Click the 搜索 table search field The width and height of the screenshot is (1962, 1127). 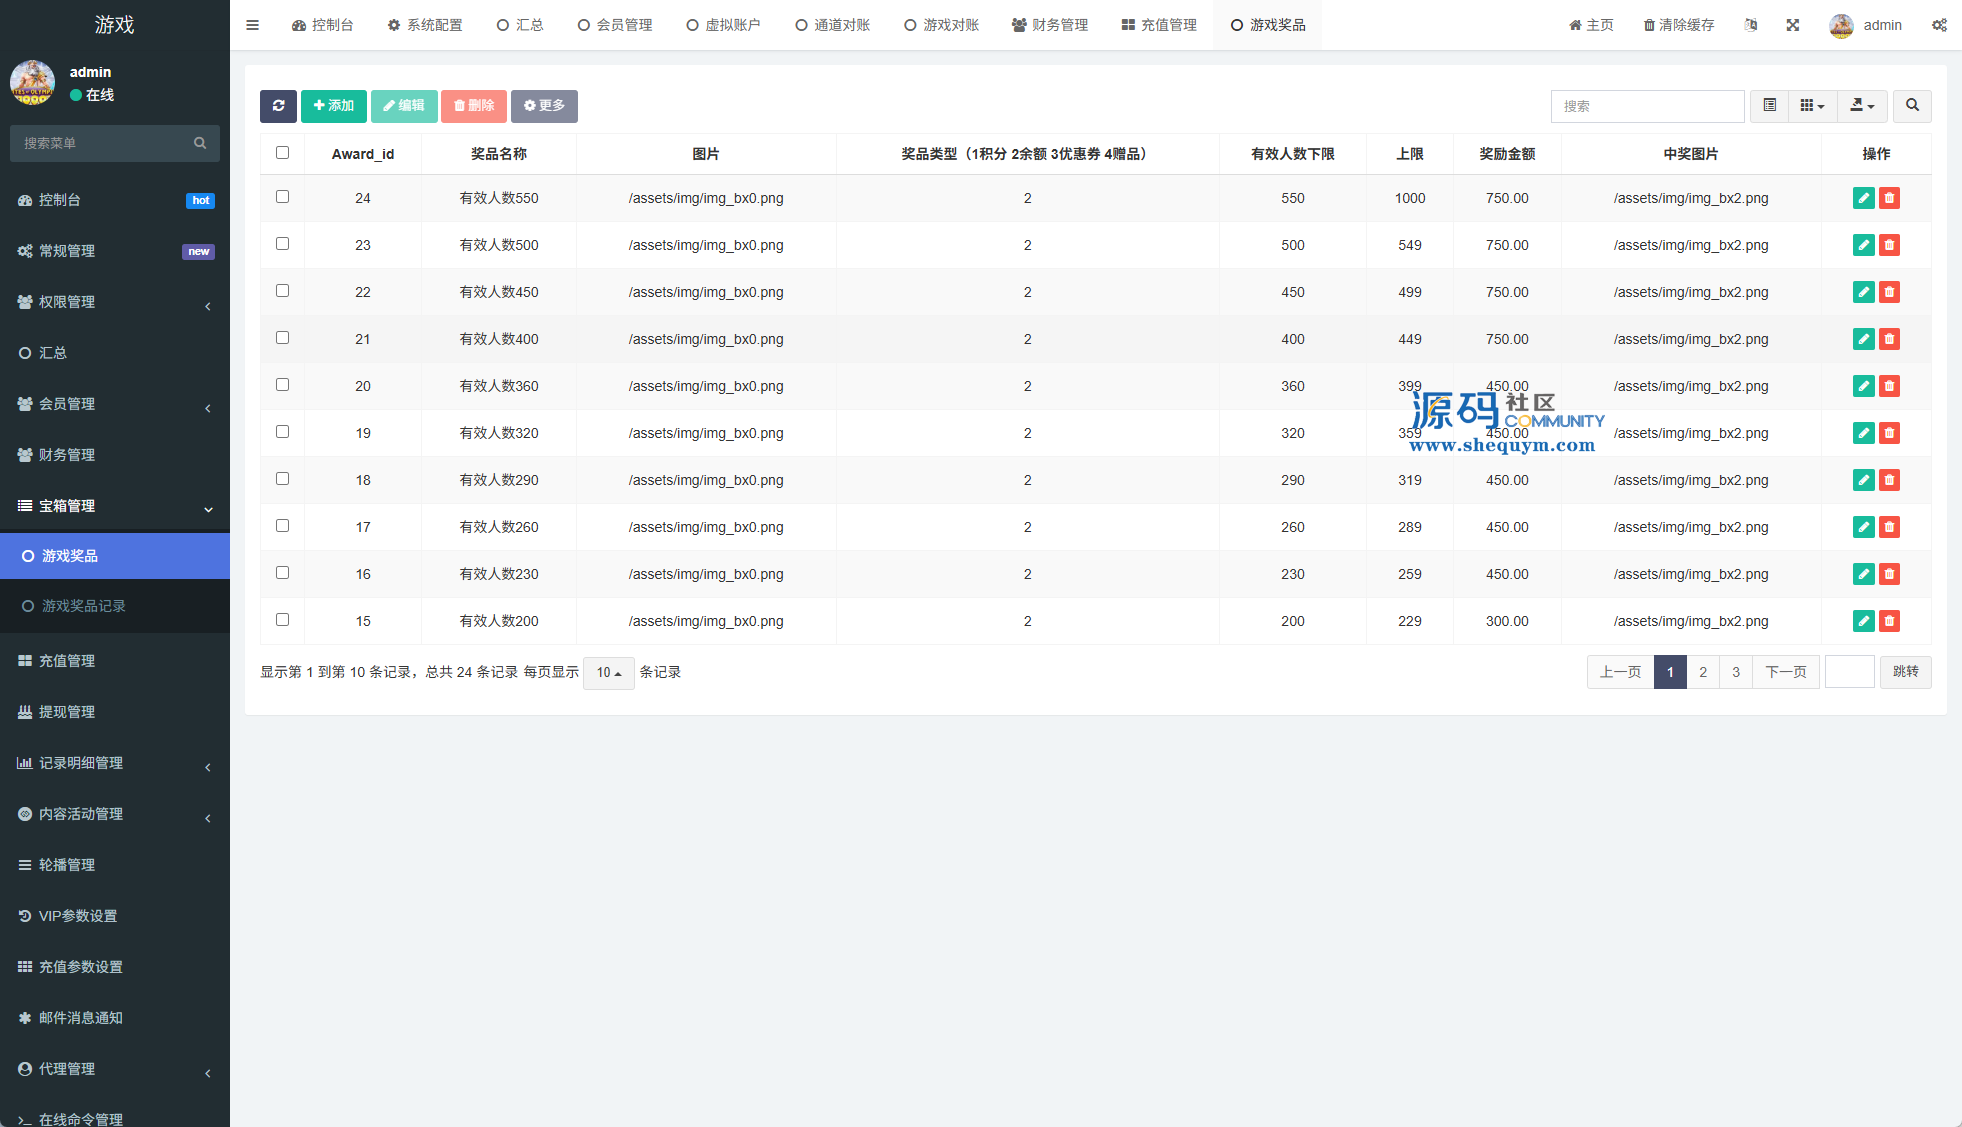coord(1646,106)
